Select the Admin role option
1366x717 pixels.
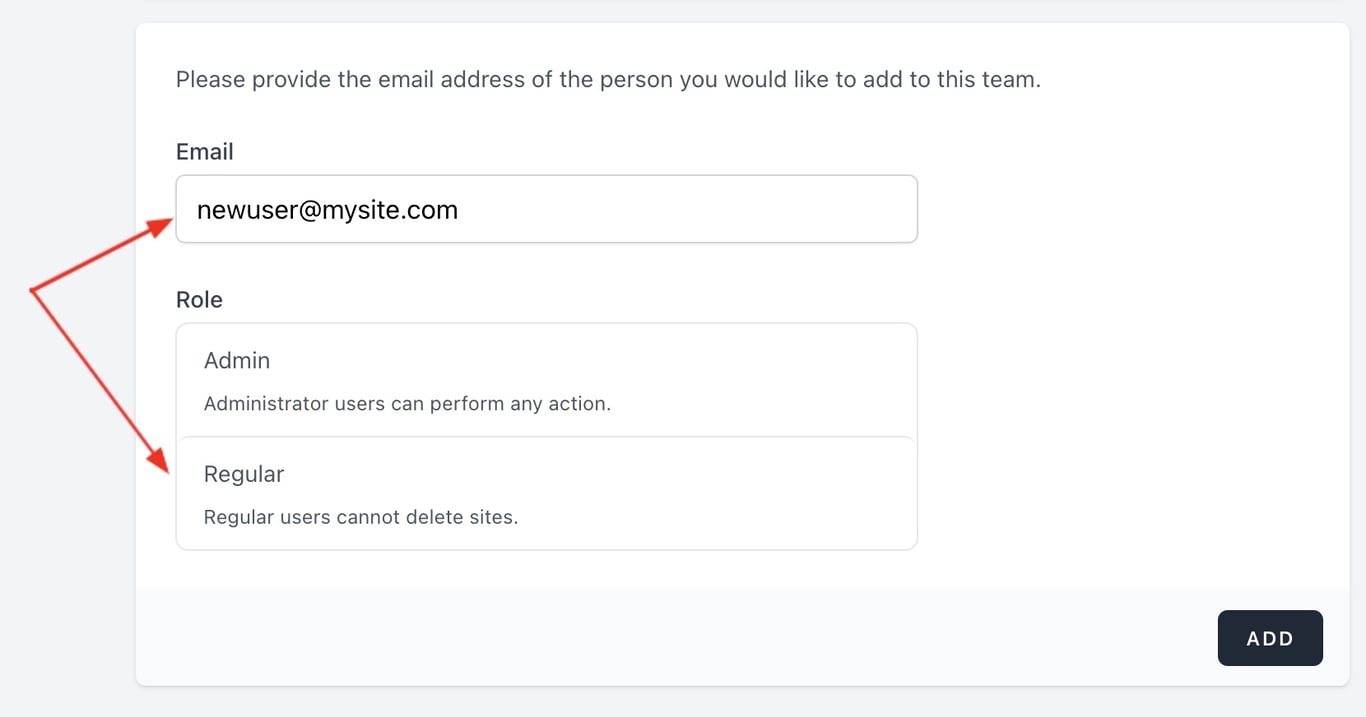(x=546, y=380)
